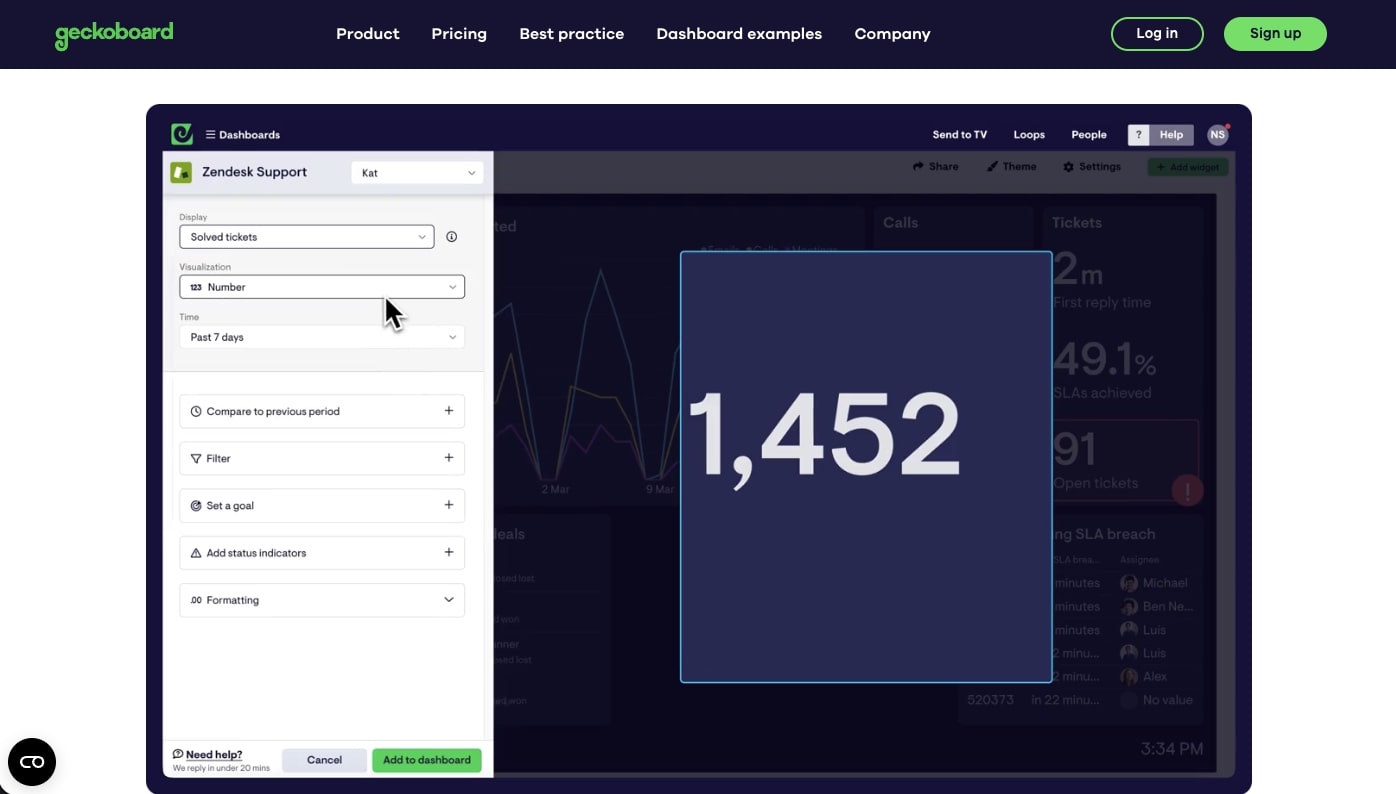The width and height of the screenshot is (1396, 794).
Task: Click the Need help chat bubble icon
Action: pos(178,754)
